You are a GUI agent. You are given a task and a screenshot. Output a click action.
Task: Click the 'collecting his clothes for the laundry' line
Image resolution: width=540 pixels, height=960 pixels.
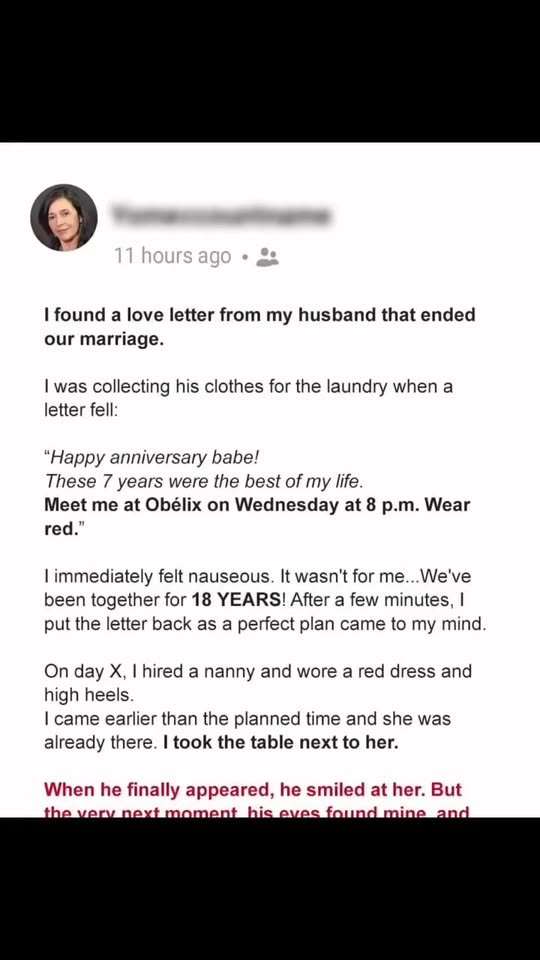[249, 387]
